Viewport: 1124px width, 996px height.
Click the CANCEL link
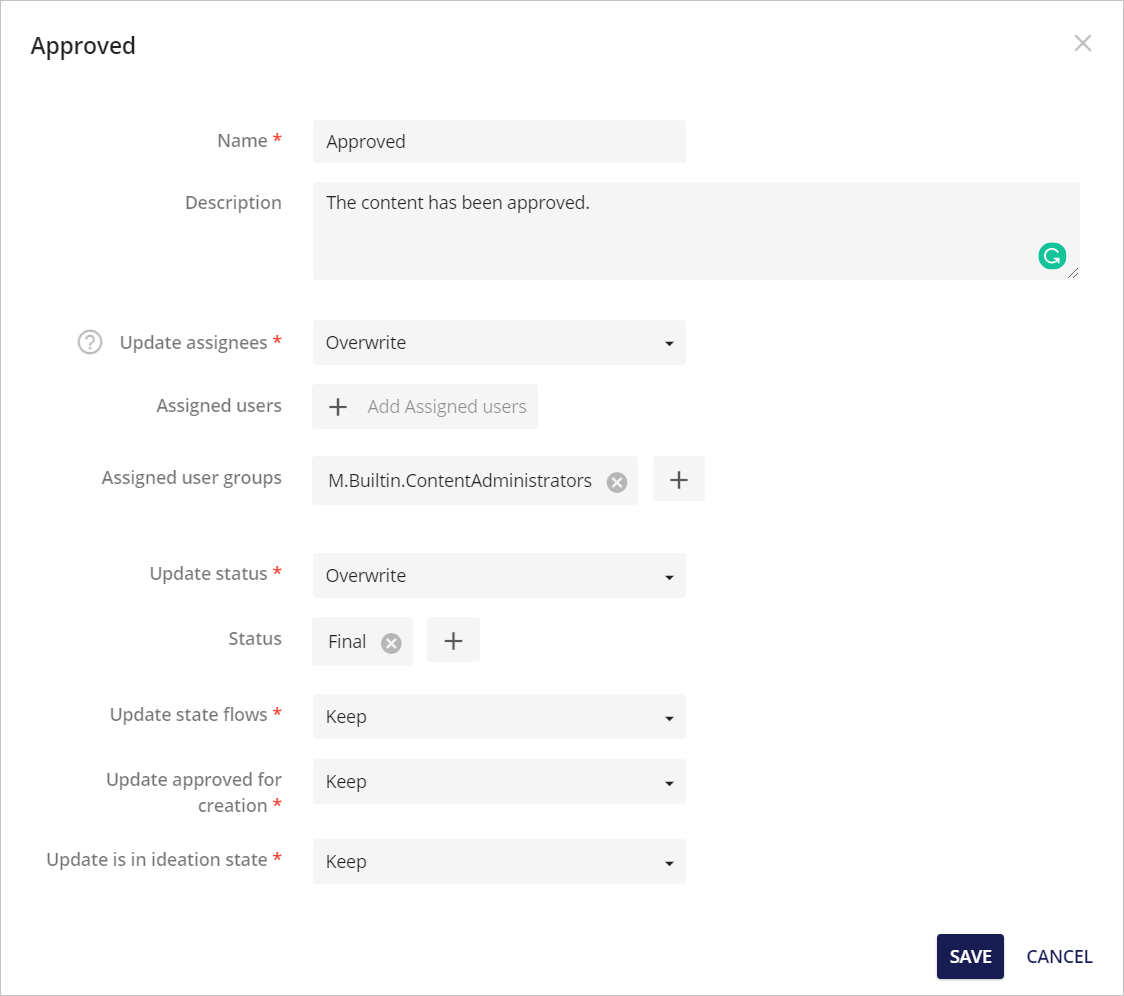(1059, 956)
